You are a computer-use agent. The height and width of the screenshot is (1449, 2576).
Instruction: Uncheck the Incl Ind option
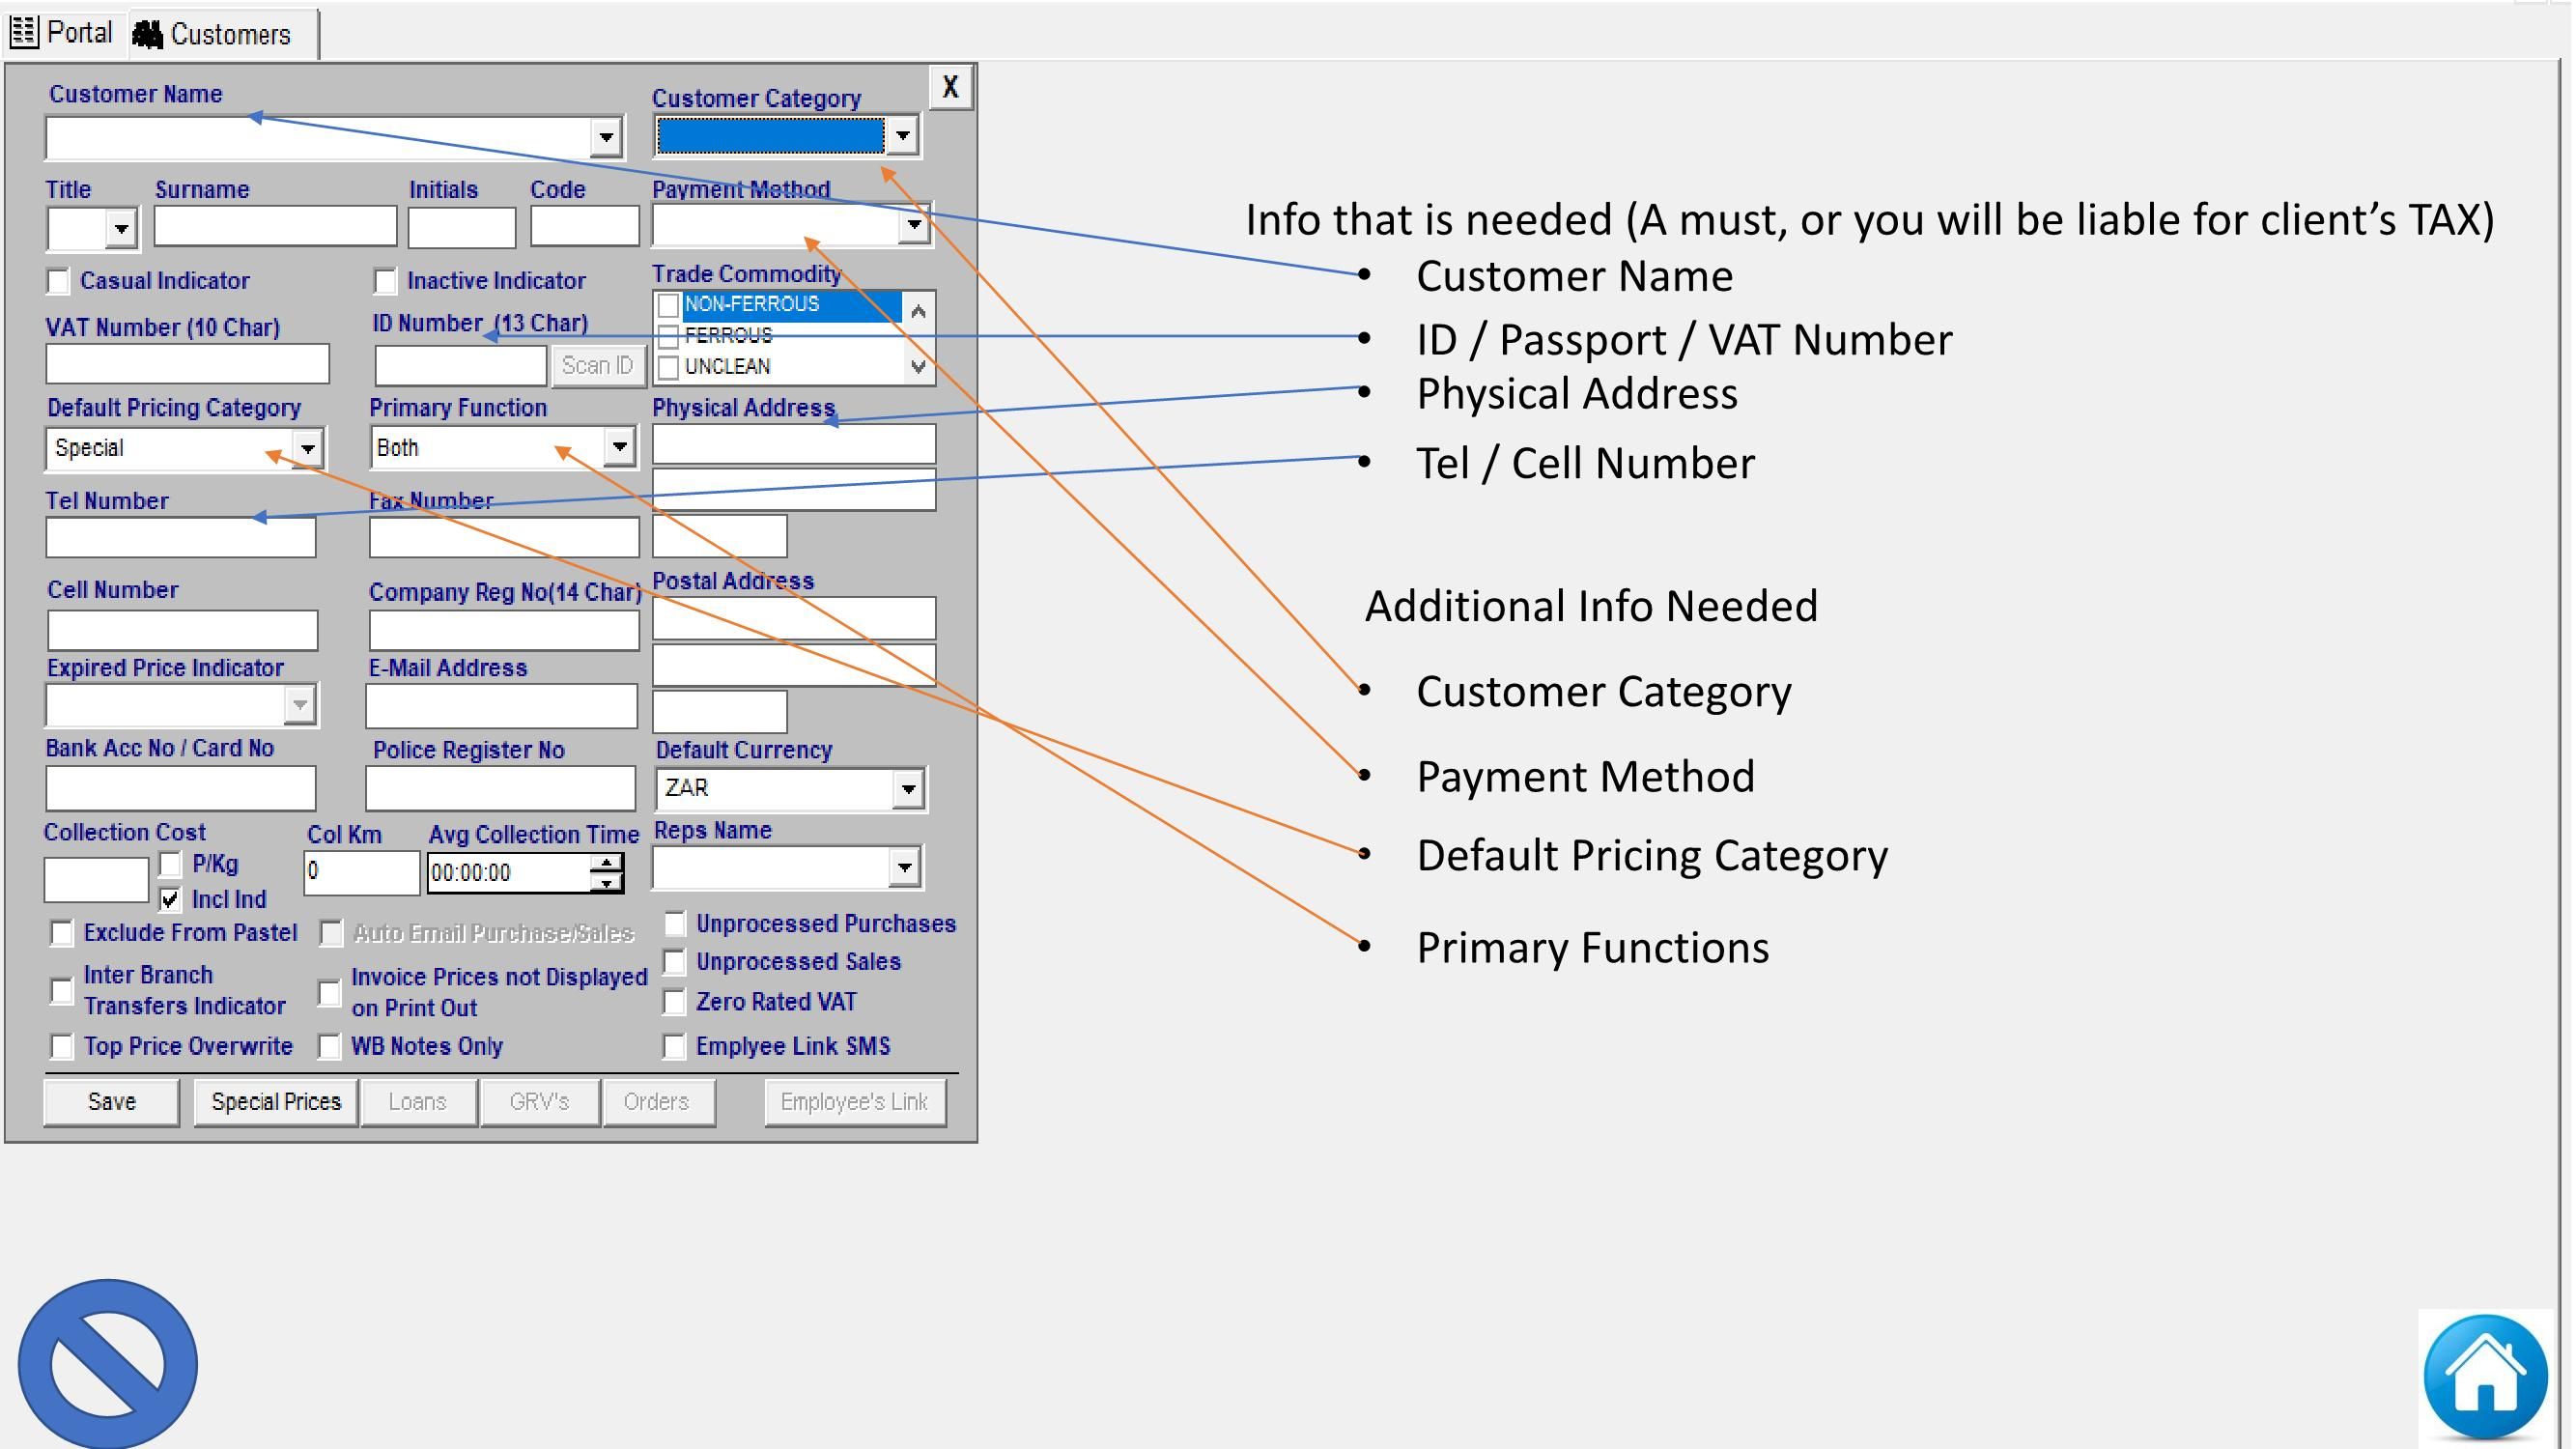[172, 899]
